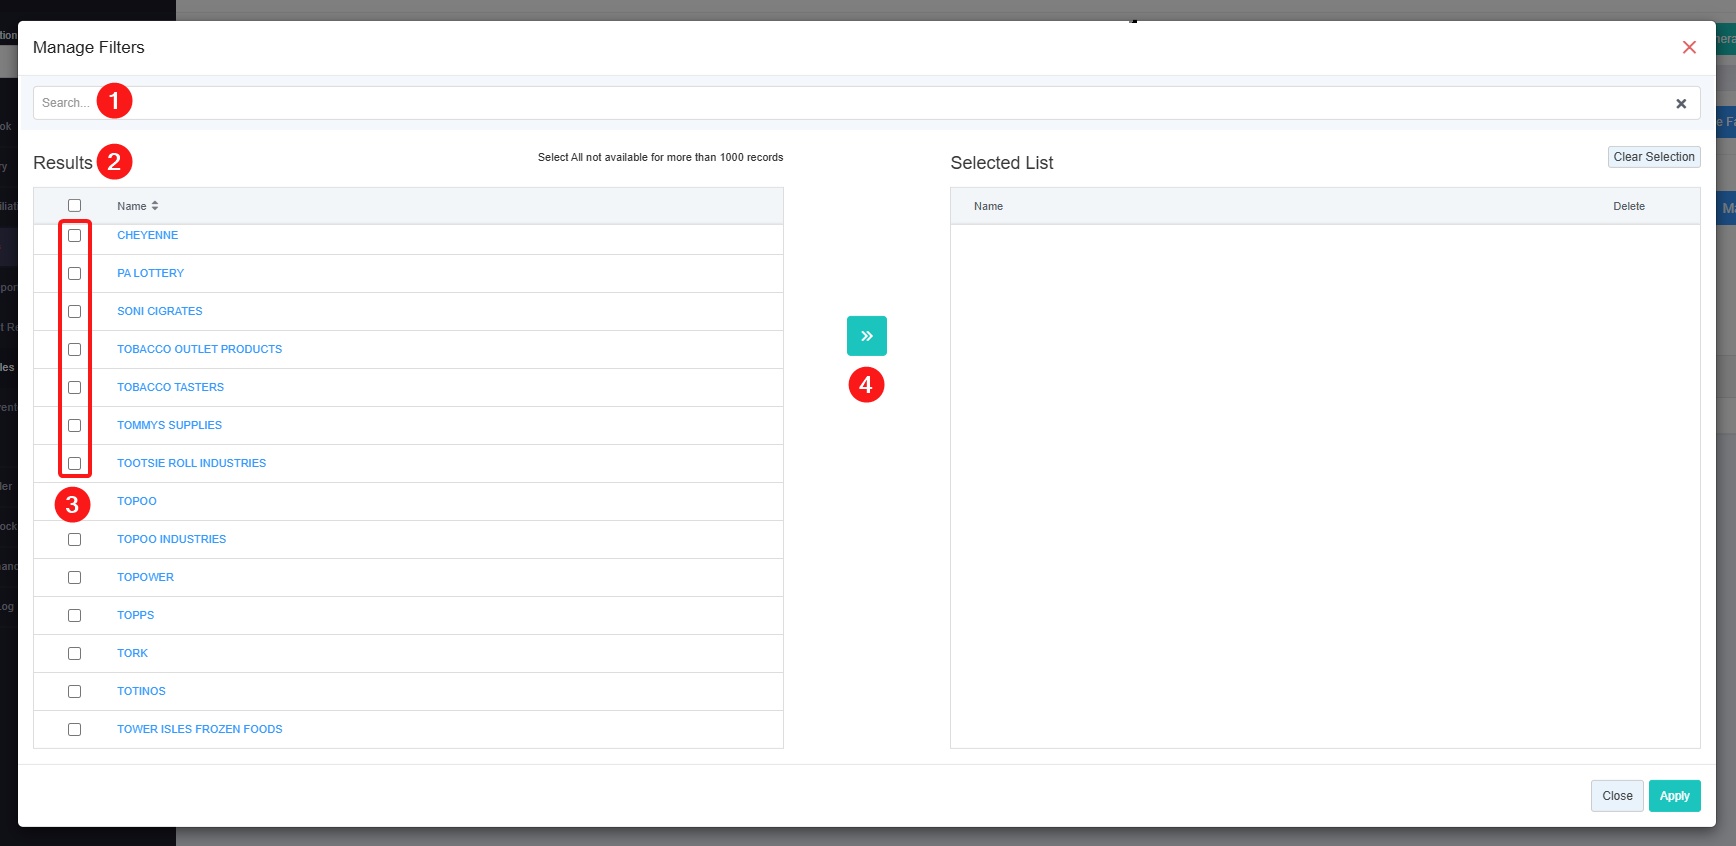
Task: Select the TOPOWER name link
Action: [146, 578]
